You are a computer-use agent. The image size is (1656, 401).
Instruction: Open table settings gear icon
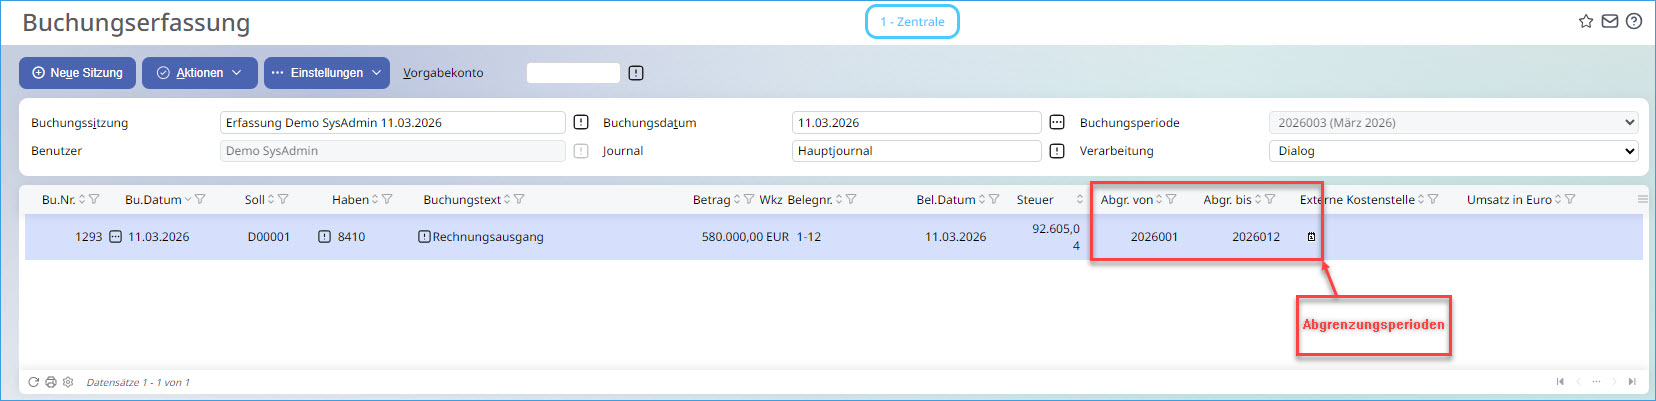point(68,382)
